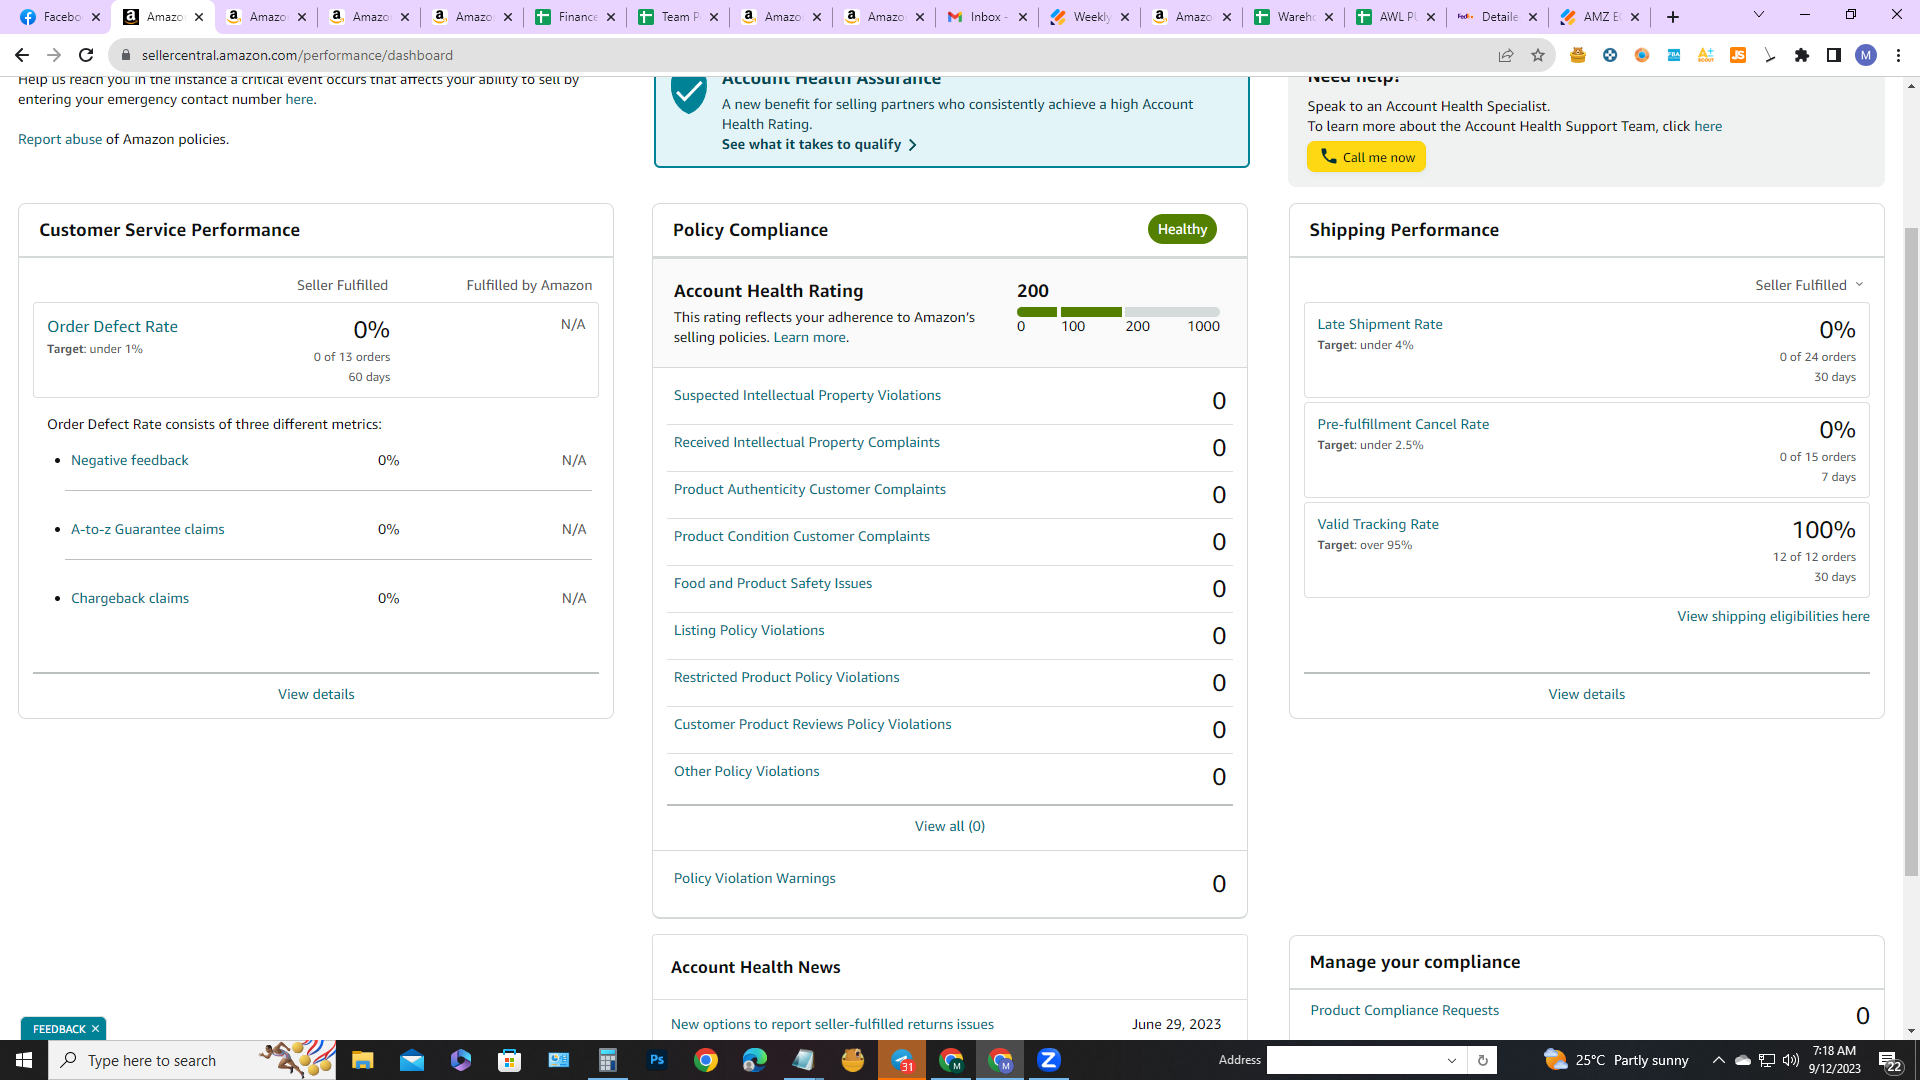
Task: Open the Chrome three-dot menu
Action: [1898, 55]
